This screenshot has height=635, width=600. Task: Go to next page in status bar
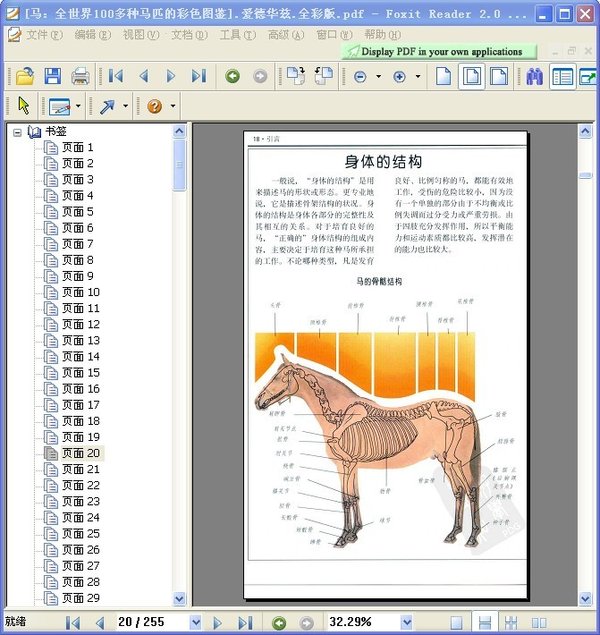coord(217,622)
